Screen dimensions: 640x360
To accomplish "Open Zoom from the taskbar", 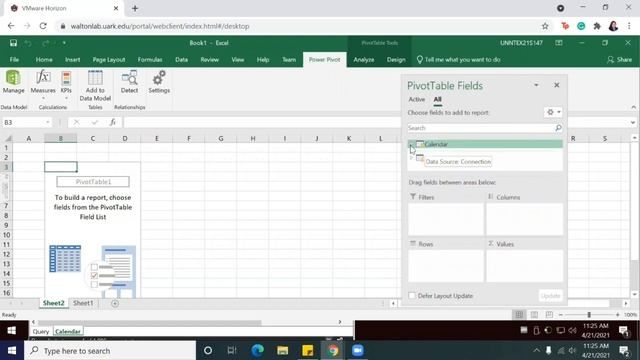I will tap(358, 351).
